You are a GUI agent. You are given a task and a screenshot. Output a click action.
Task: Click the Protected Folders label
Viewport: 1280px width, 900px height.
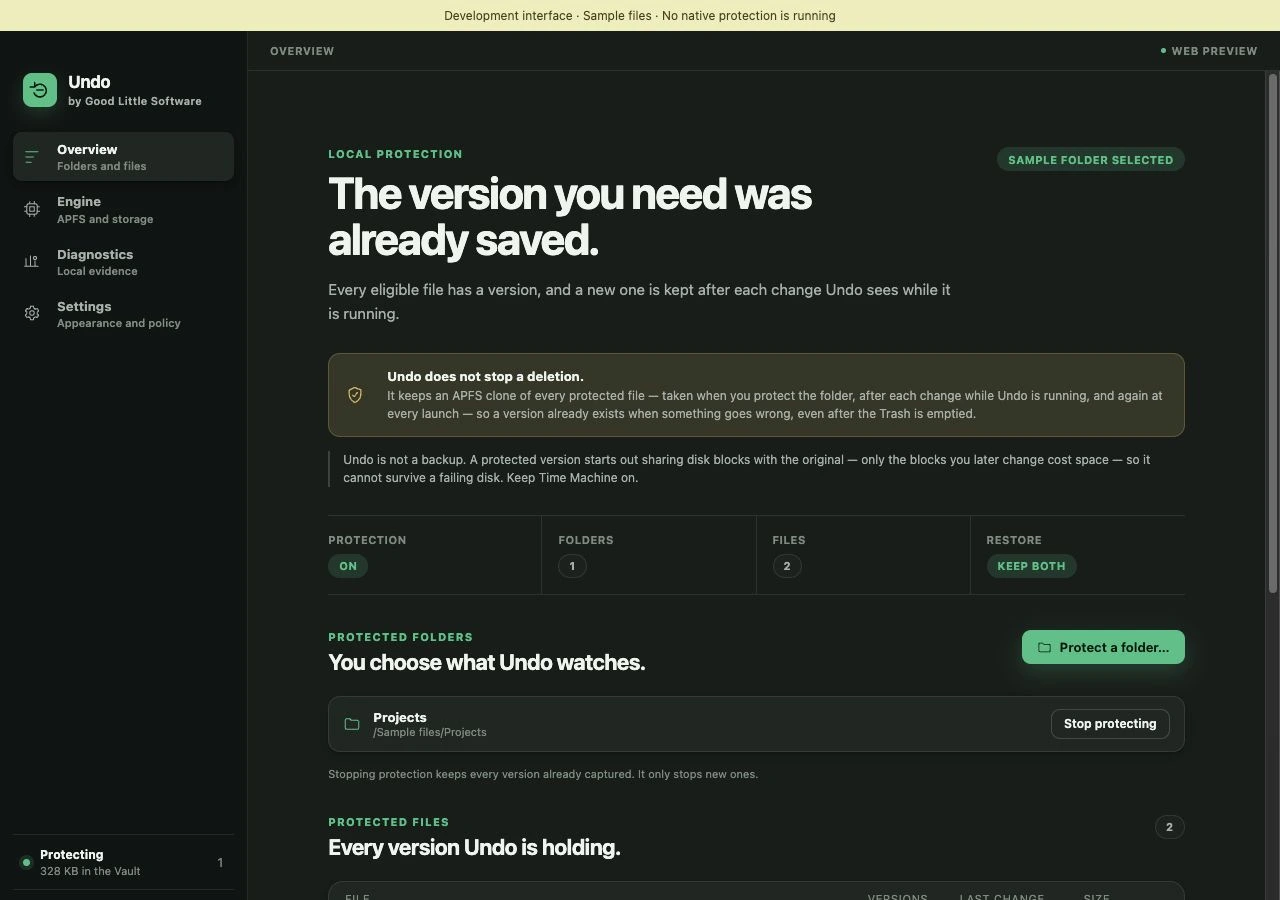coord(400,637)
